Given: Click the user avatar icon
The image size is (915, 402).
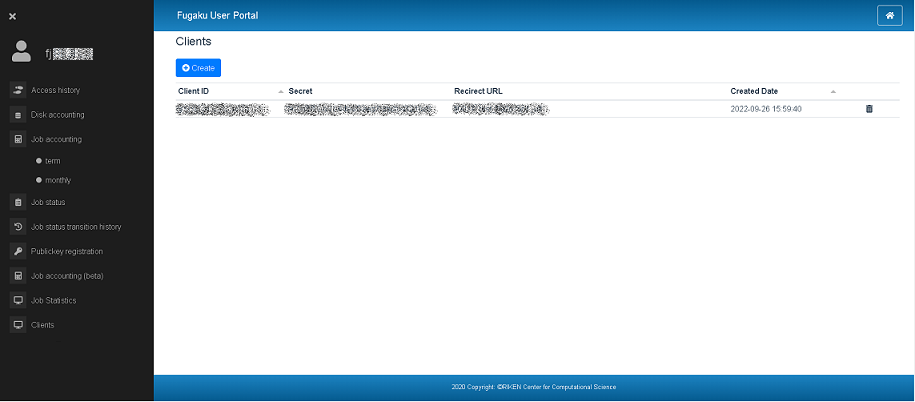Looking at the screenshot, I should click(23, 52).
